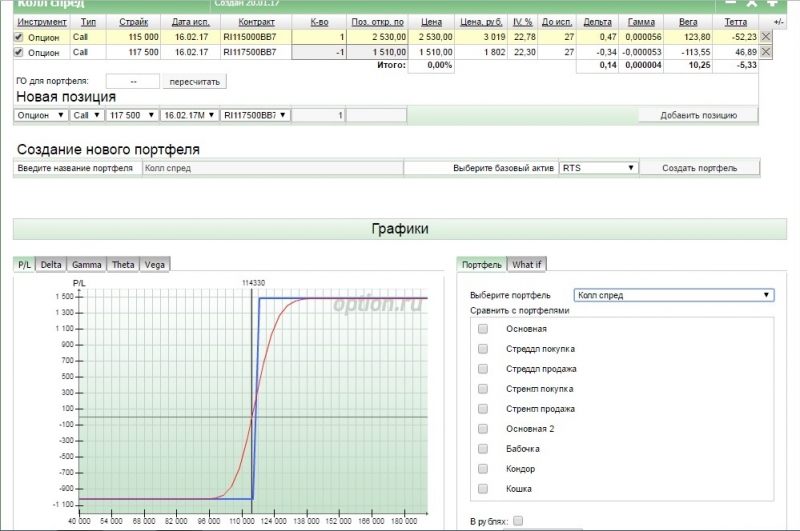
Task: Toggle the second Опцион row checkbox
Action: pos(19,51)
